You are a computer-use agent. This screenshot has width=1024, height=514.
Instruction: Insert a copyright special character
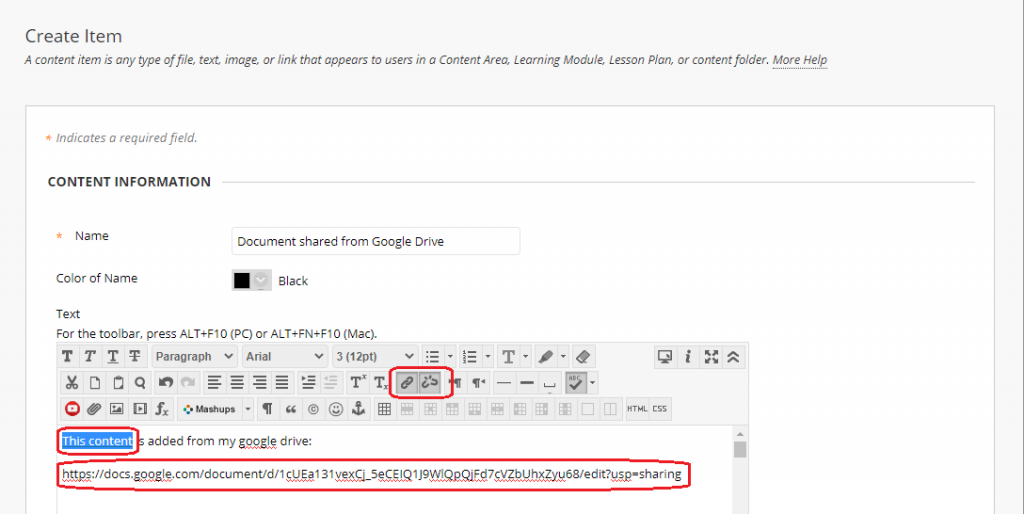click(x=313, y=409)
